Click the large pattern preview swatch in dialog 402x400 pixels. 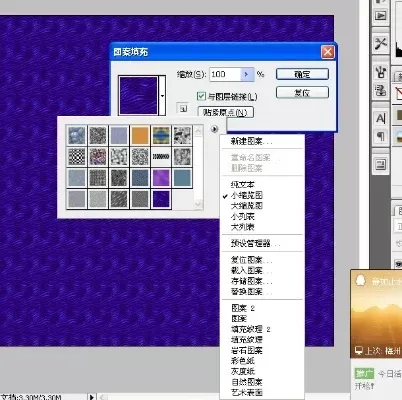pyautogui.click(x=138, y=96)
